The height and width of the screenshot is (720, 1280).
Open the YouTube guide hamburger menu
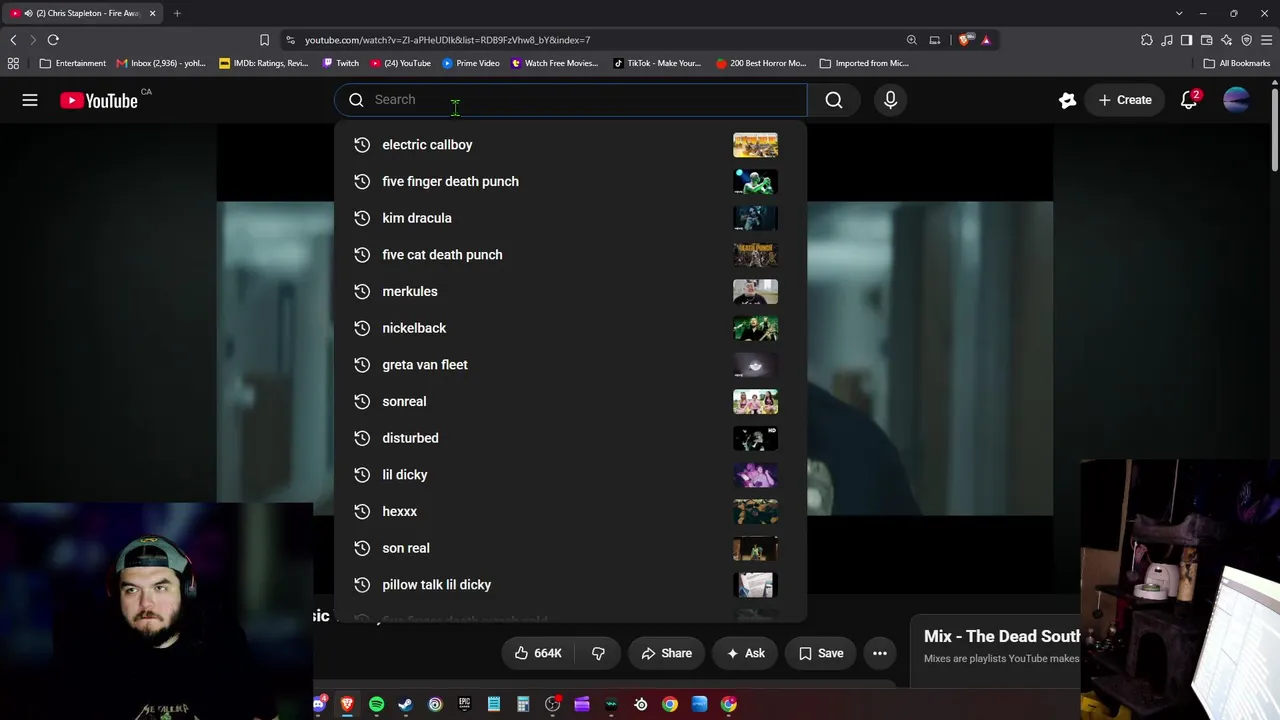30,100
